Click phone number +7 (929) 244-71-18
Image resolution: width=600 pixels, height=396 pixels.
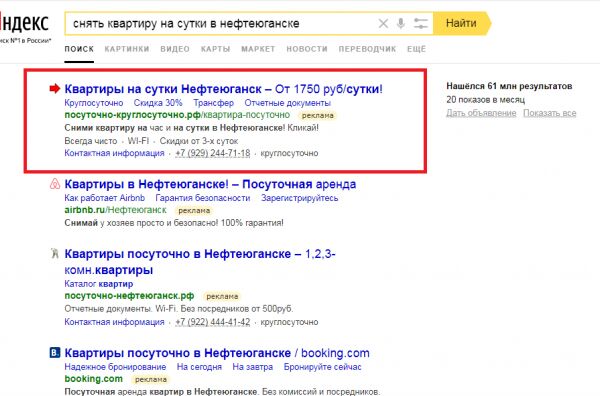point(212,153)
